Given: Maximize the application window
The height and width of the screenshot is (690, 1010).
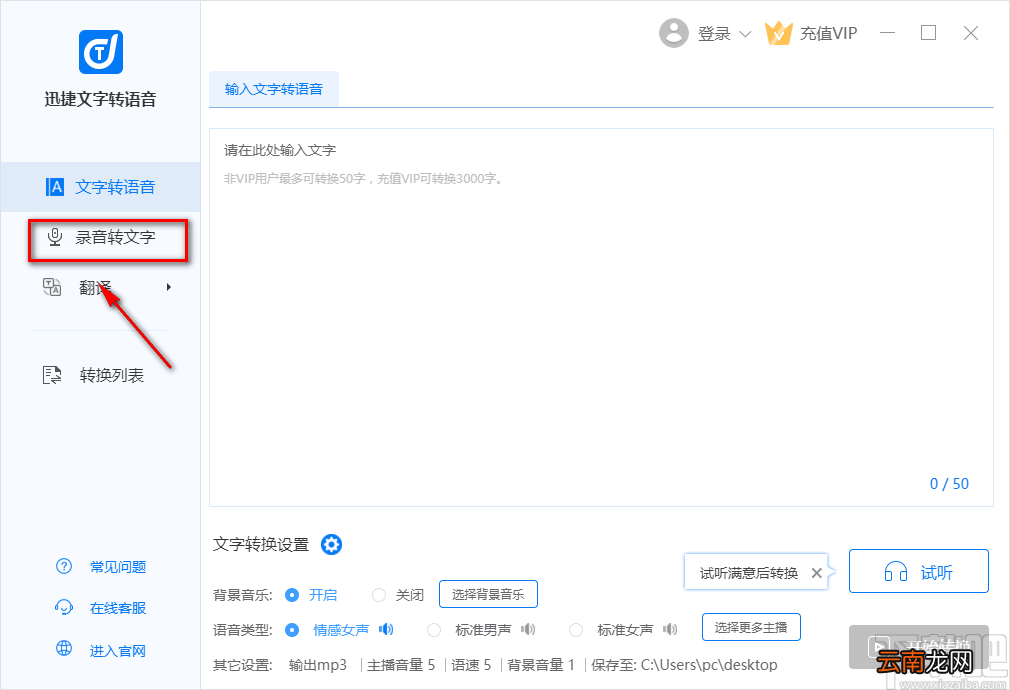Looking at the screenshot, I should [x=928, y=33].
